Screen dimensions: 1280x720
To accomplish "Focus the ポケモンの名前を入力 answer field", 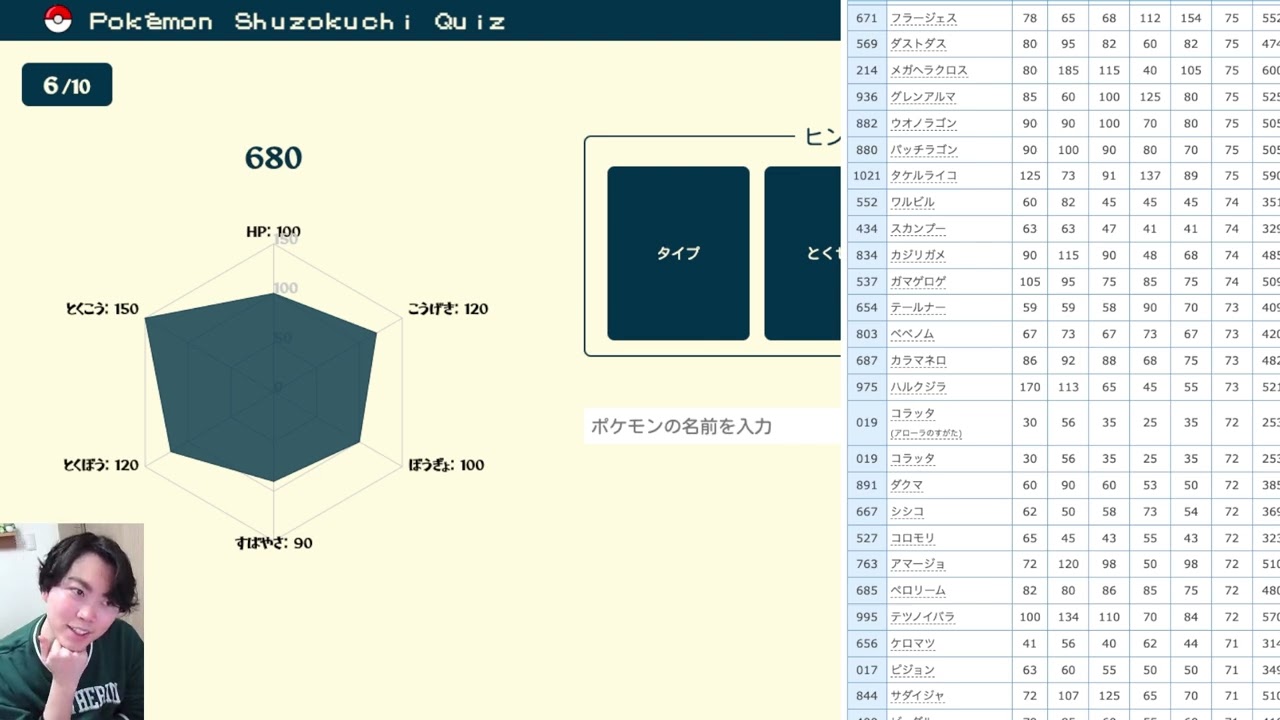I will tap(712, 426).
